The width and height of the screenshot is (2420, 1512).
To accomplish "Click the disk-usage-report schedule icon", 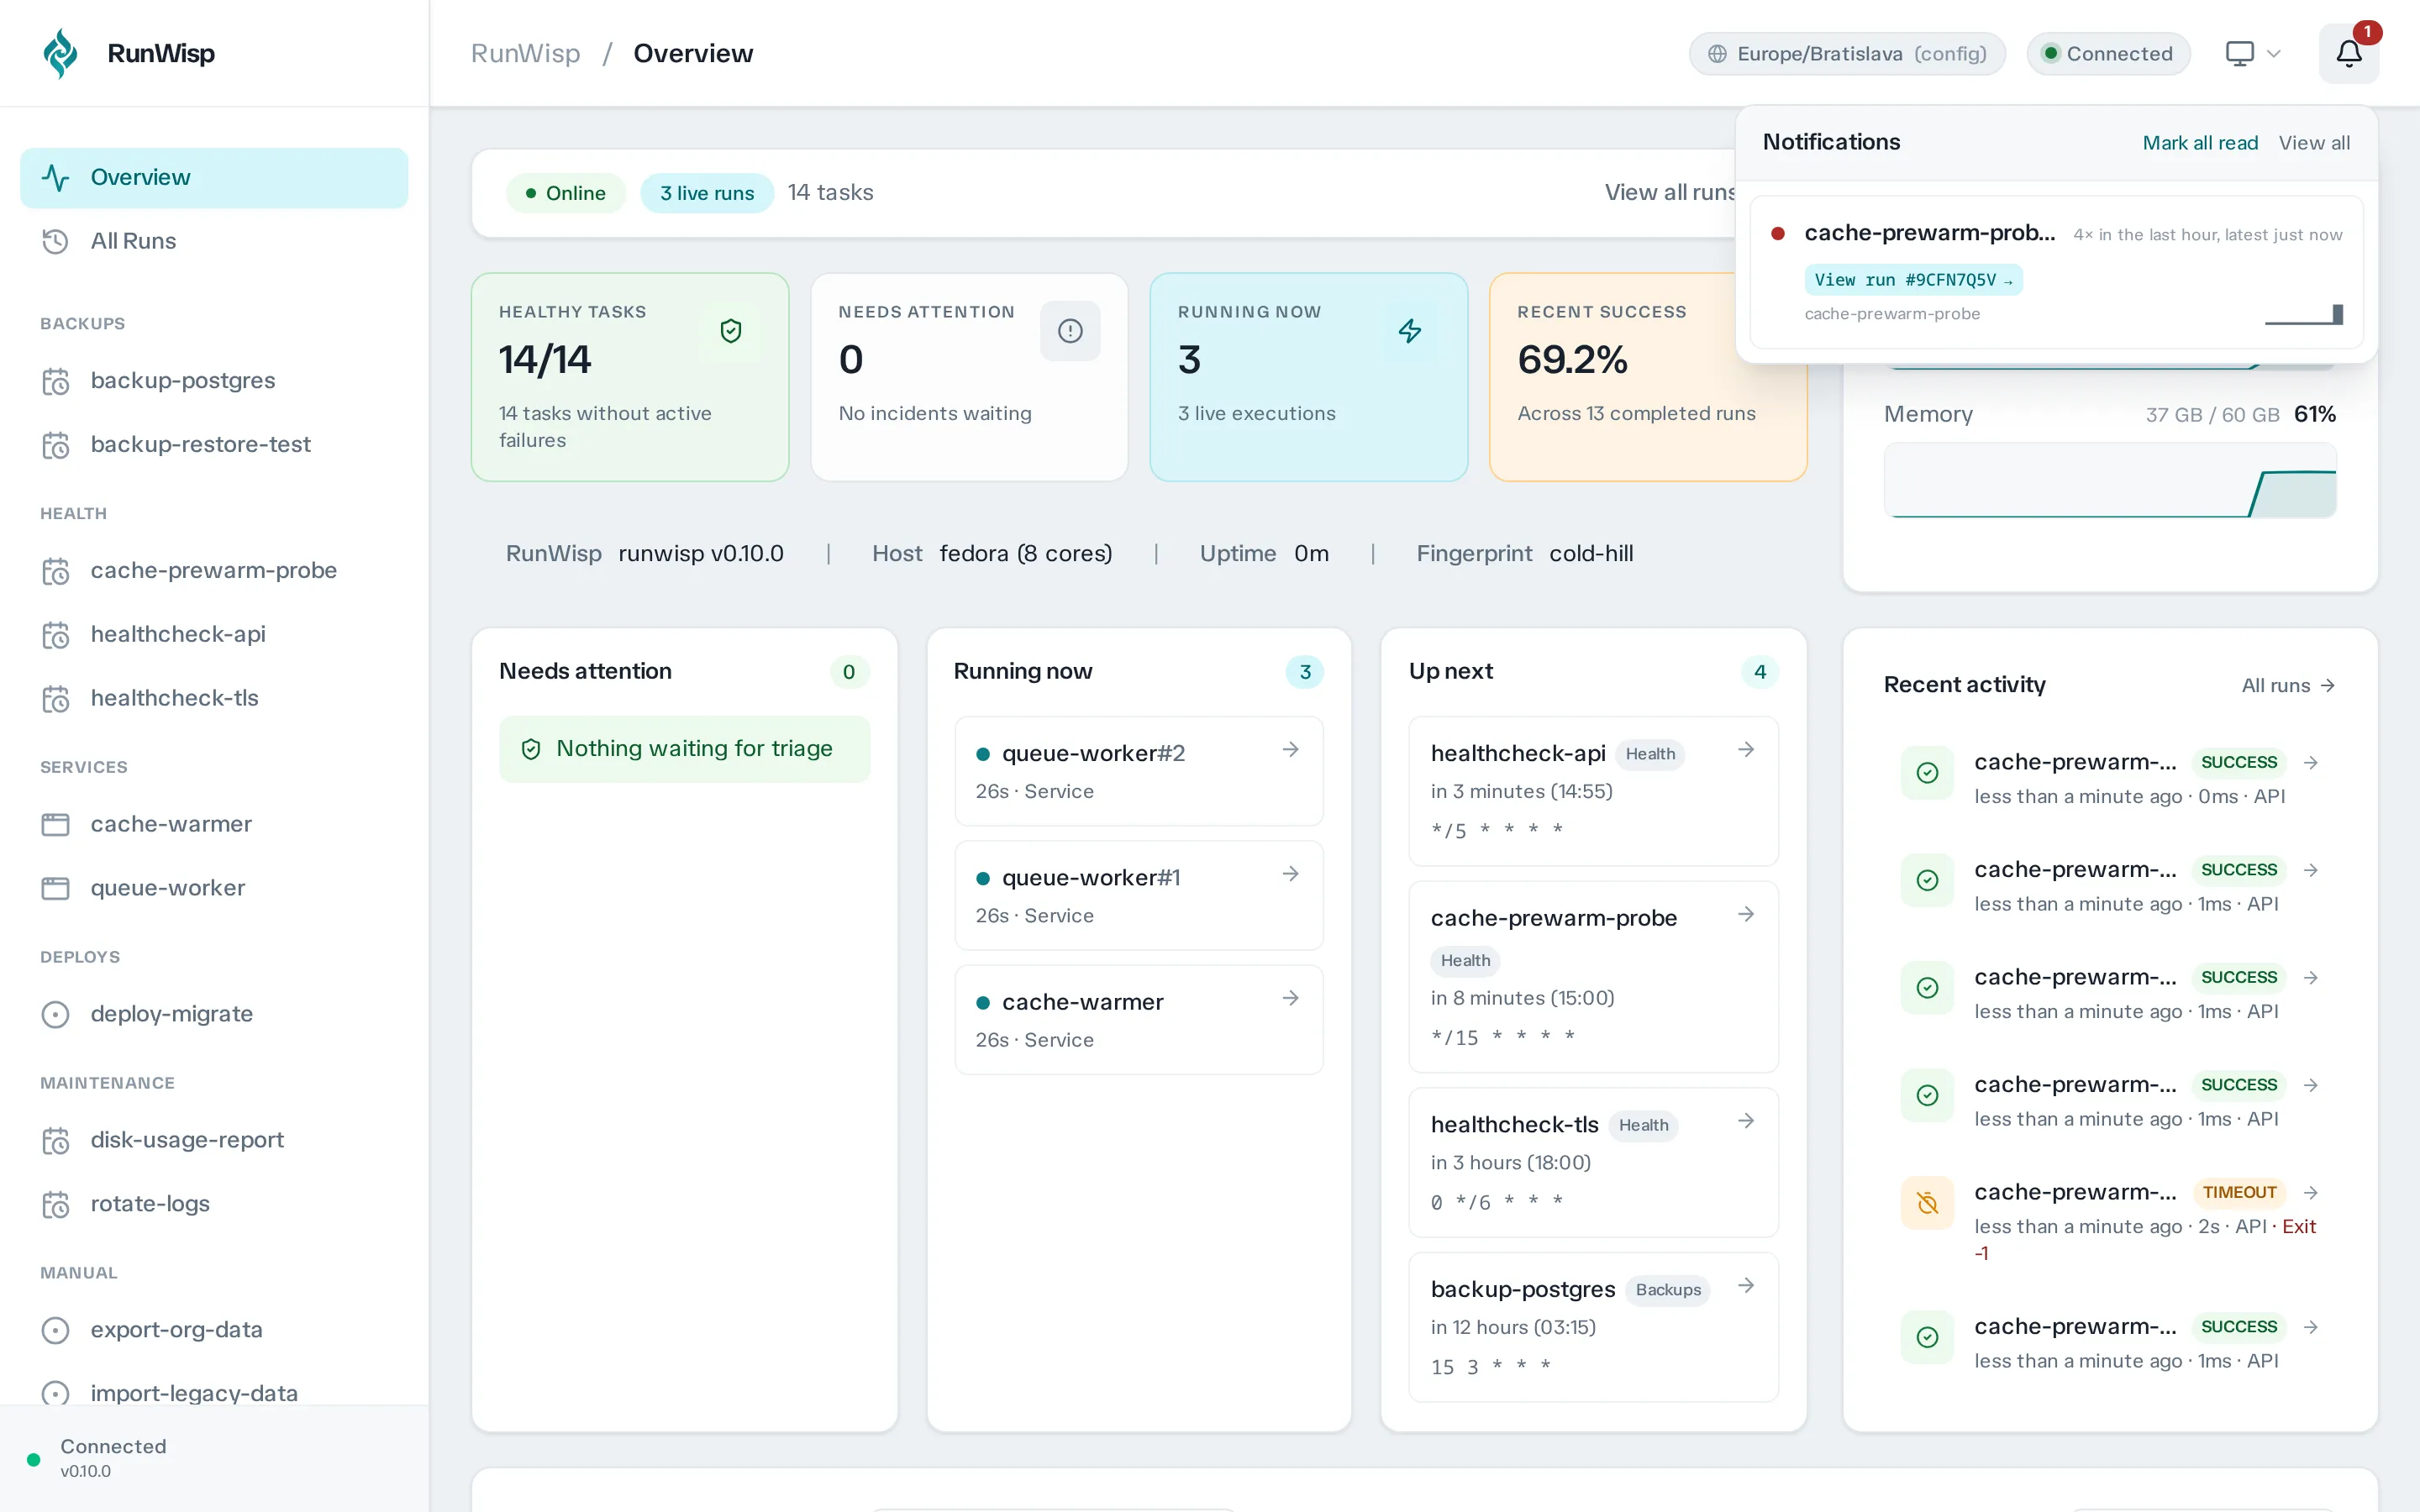I will pyautogui.click(x=55, y=1141).
